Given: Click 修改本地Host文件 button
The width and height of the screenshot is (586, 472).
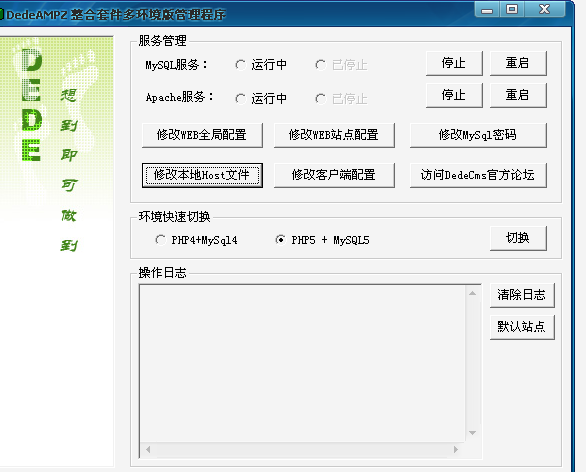Looking at the screenshot, I should click(202, 175).
